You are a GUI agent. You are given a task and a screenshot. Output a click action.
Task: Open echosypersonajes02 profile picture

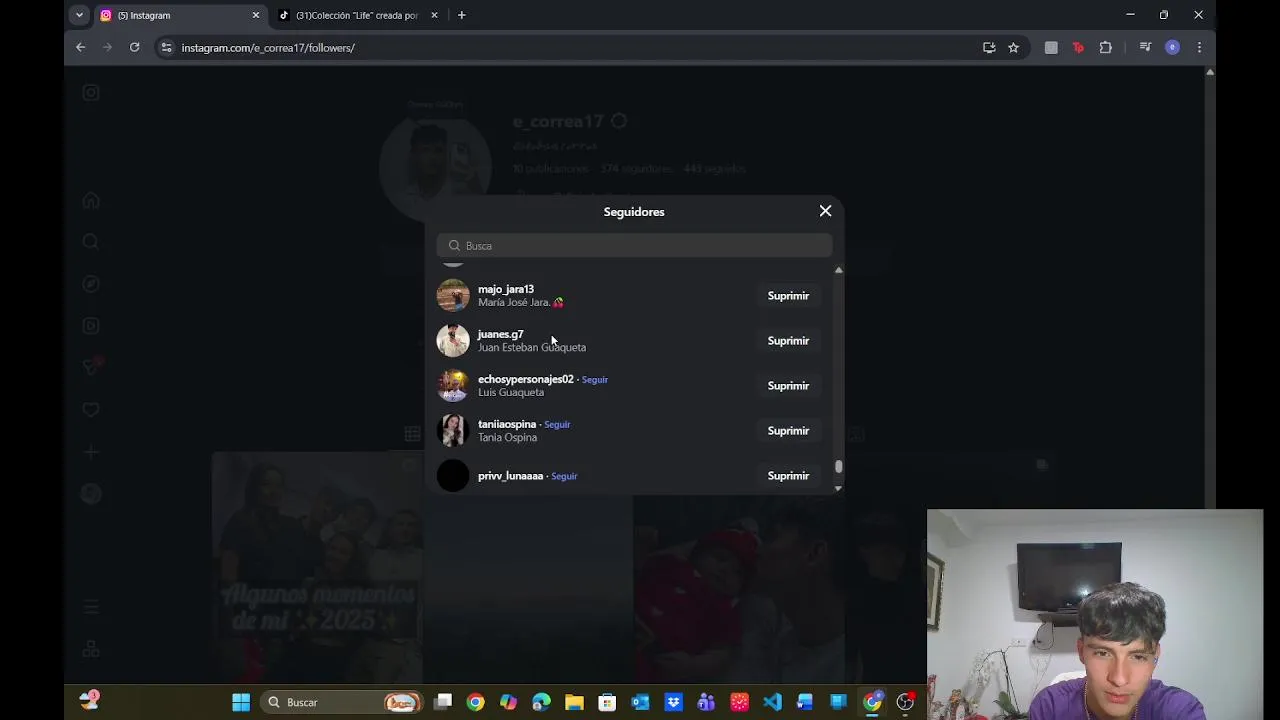click(453, 386)
